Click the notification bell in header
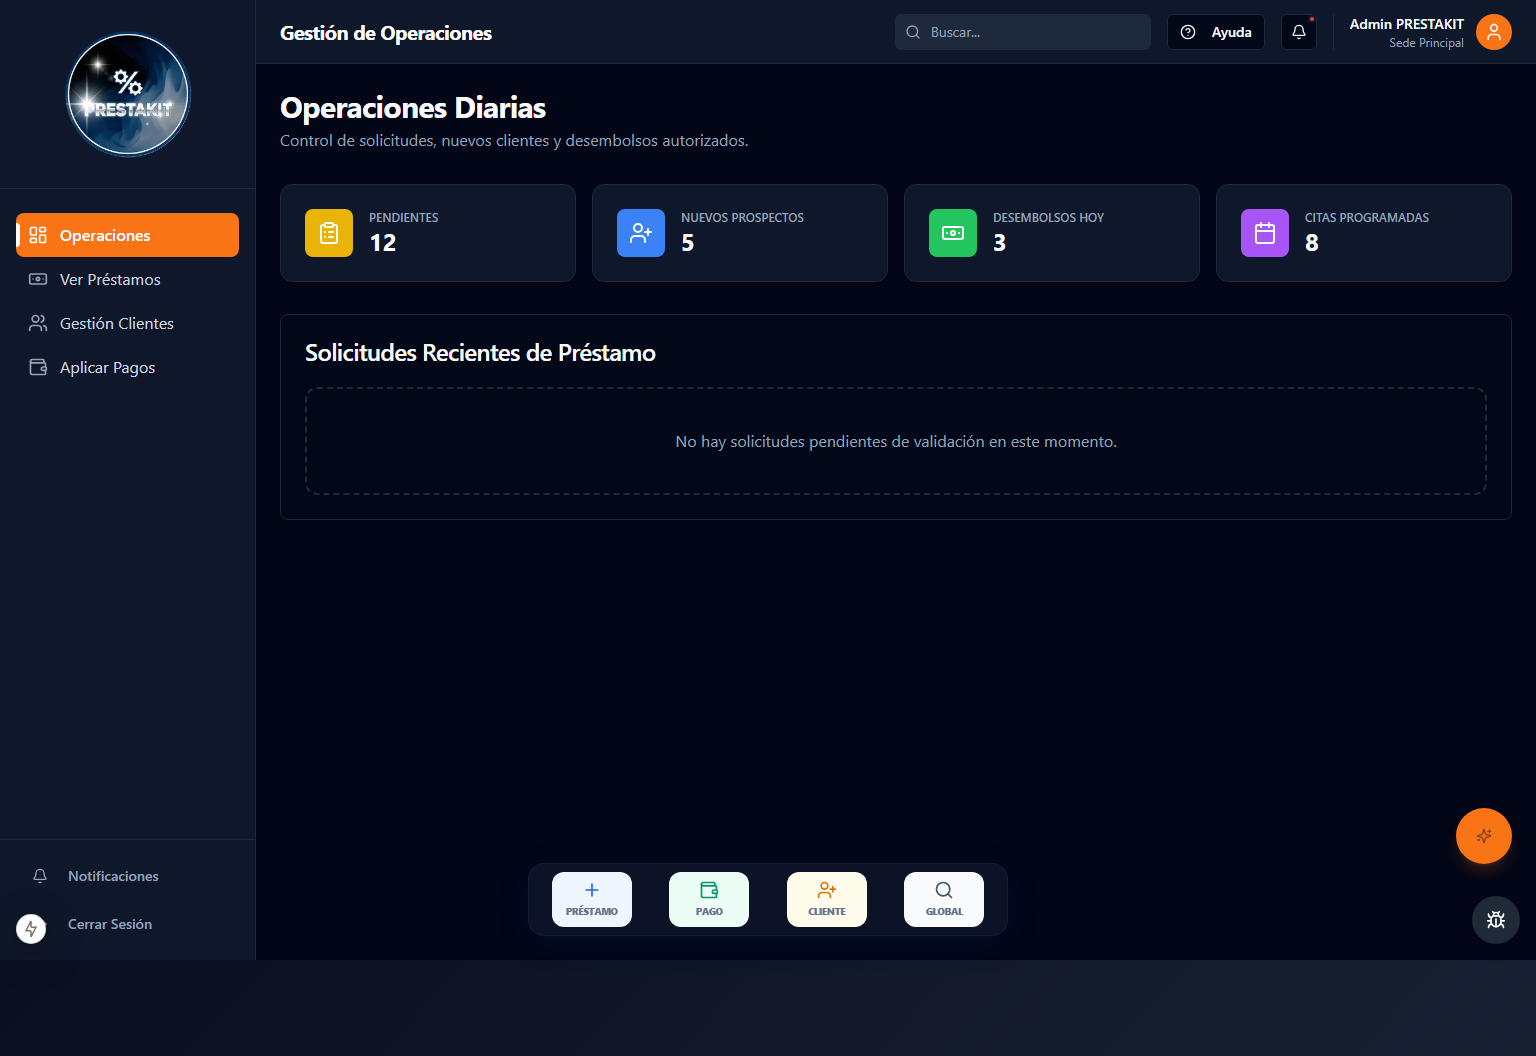1536x1056 pixels. point(1299,32)
